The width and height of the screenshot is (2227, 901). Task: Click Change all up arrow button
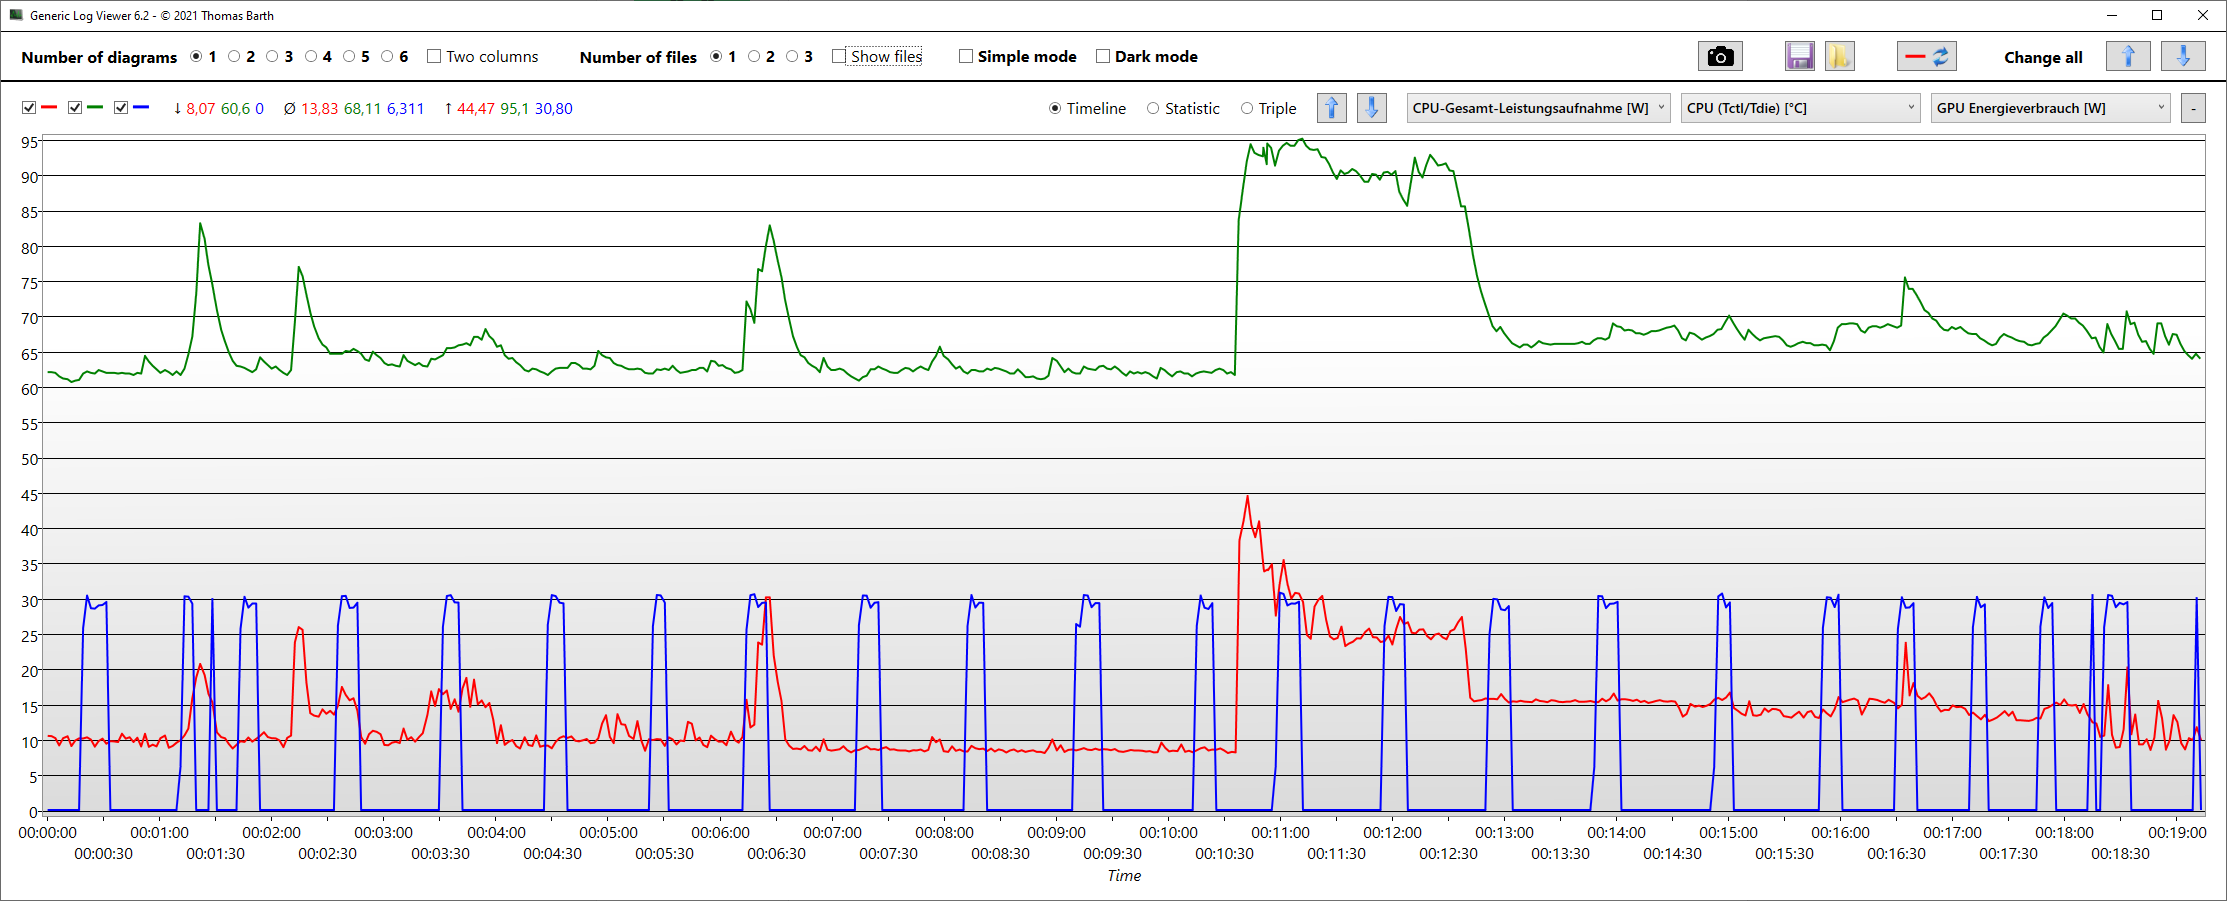click(x=2128, y=56)
